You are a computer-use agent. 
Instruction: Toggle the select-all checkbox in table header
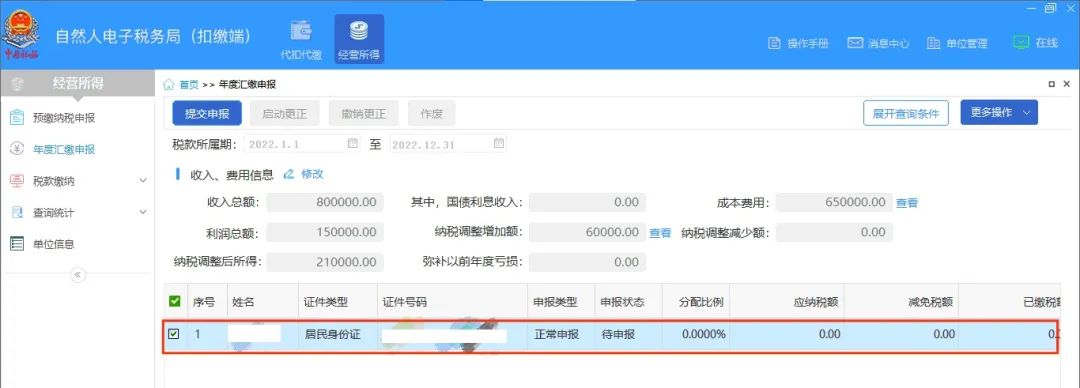(175, 301)
